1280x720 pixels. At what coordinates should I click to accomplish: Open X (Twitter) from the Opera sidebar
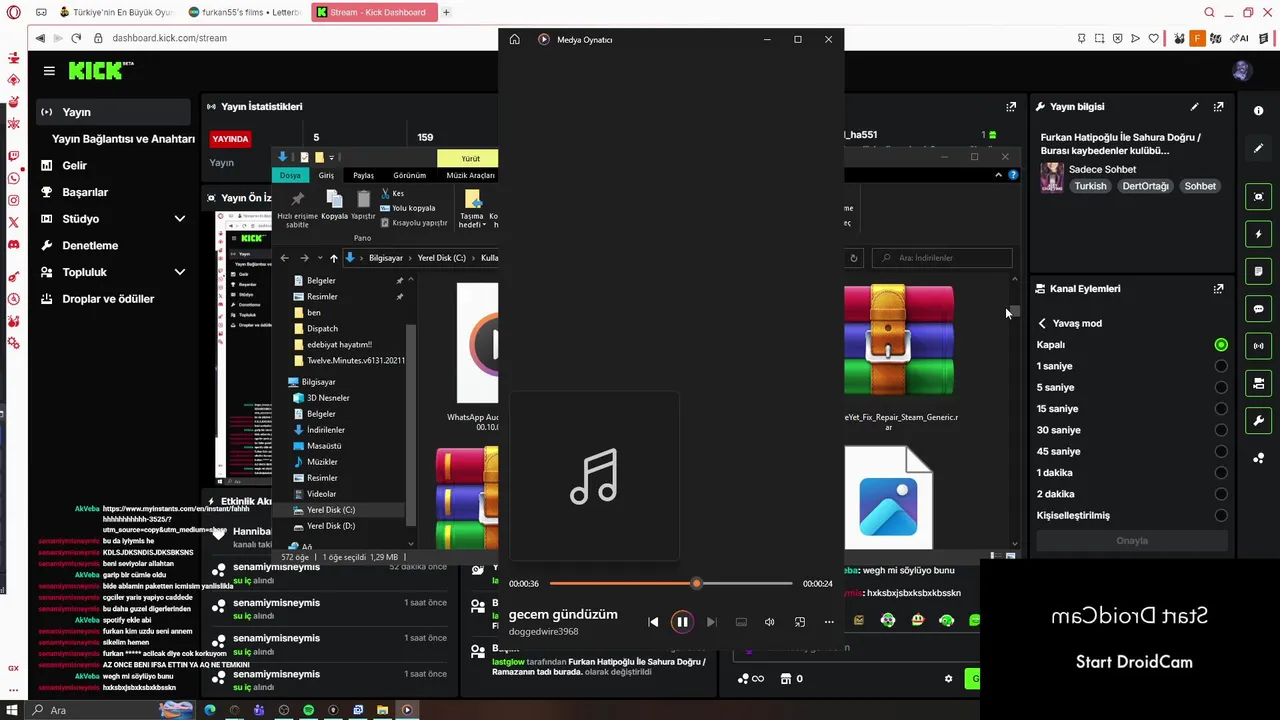coord(14,222)
